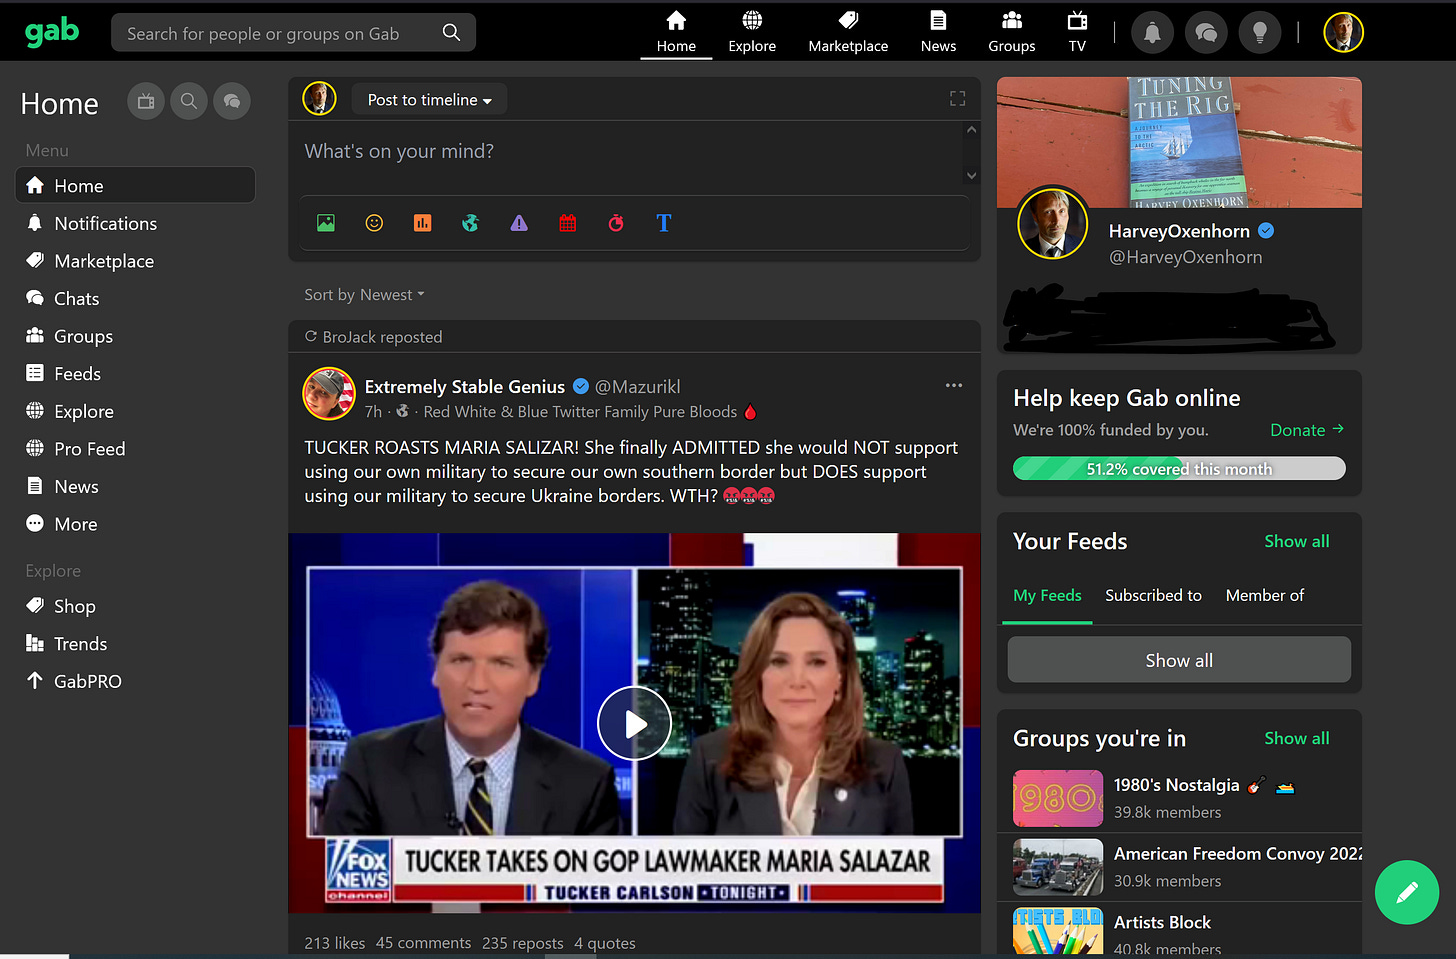Image resolution: width=1456 pixels, height=959 pixels.
Task: Open Groups in left sidebar
Action: coord(135,336)
